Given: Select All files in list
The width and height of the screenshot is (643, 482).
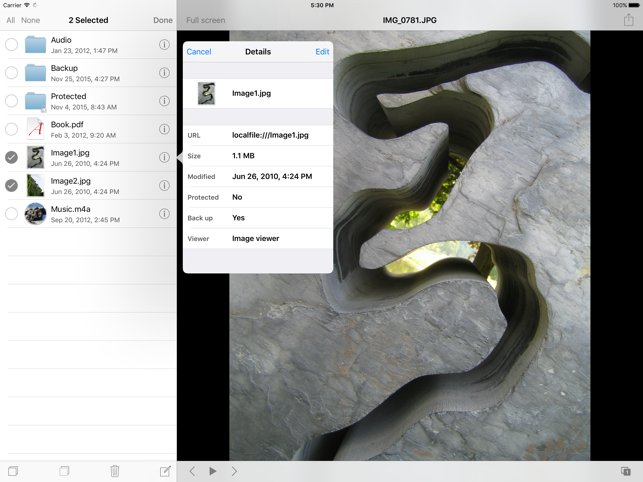Looking at the screenshot, I should pyautogui.click(x=10, y=20).
